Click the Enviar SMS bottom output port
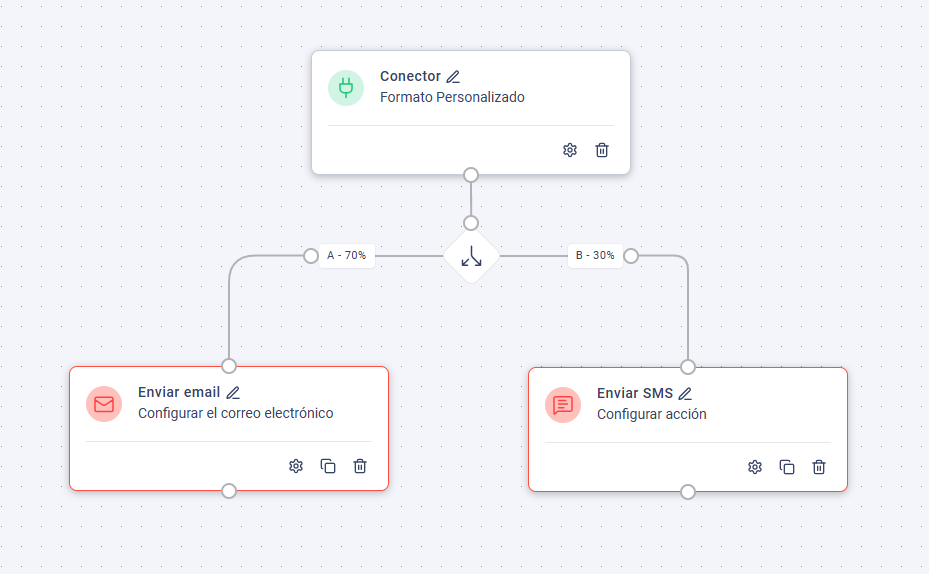The height and width of the screenshot is (574, 929). tap(688, 491)
